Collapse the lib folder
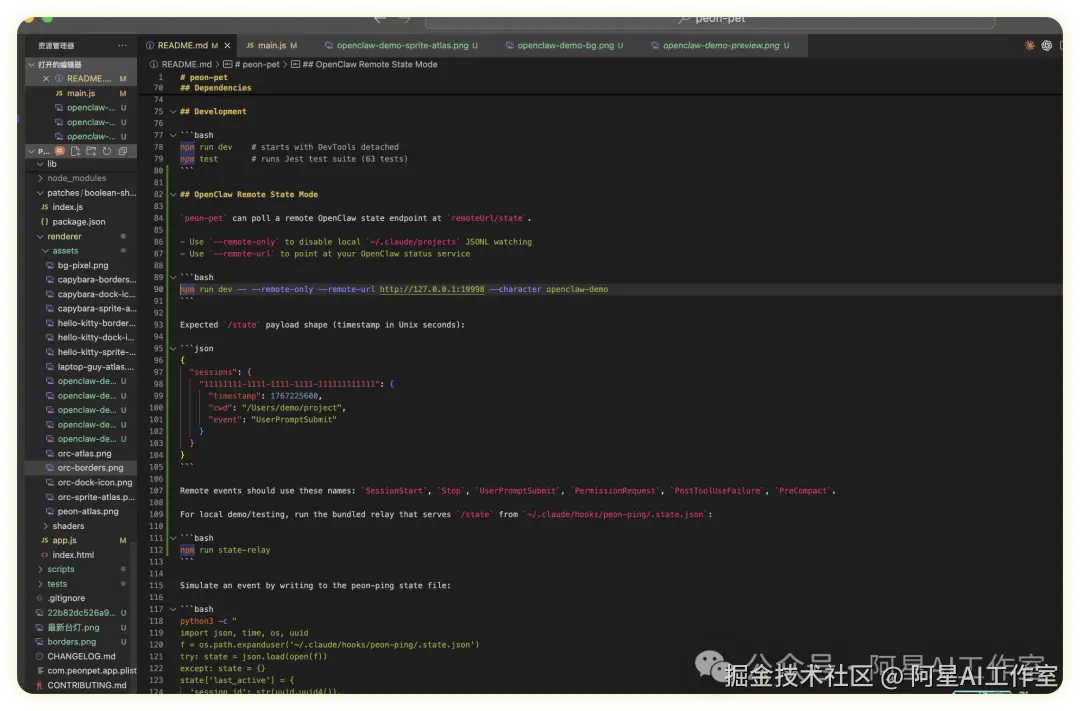The height and width of the screenshot is (711, 1080). (x=40, y=164)
